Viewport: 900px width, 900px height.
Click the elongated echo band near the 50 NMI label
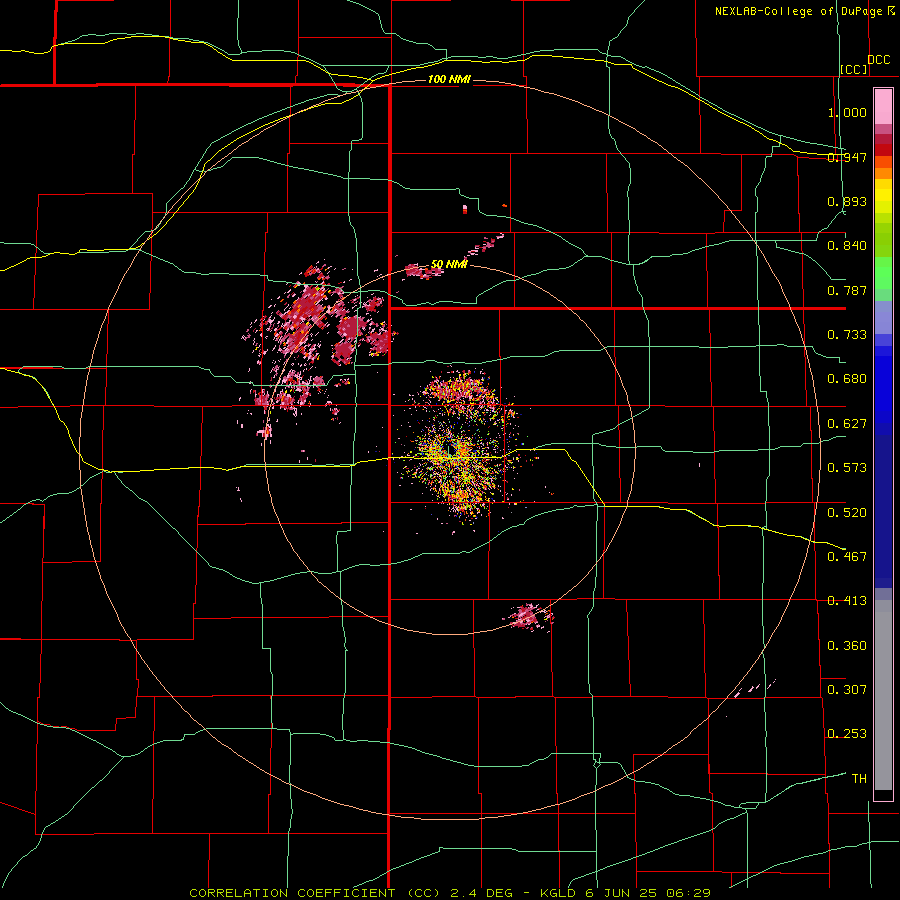[x=425, y=271]
